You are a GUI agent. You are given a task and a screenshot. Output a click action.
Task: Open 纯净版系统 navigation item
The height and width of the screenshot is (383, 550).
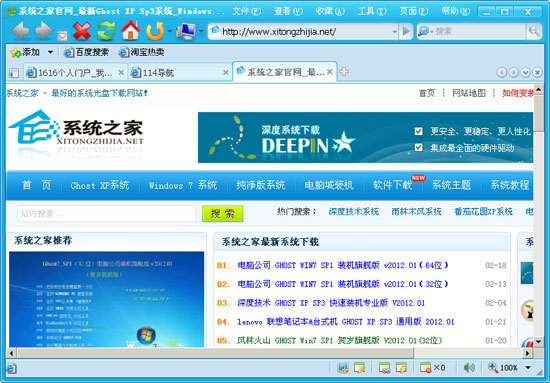pos(261,185)
